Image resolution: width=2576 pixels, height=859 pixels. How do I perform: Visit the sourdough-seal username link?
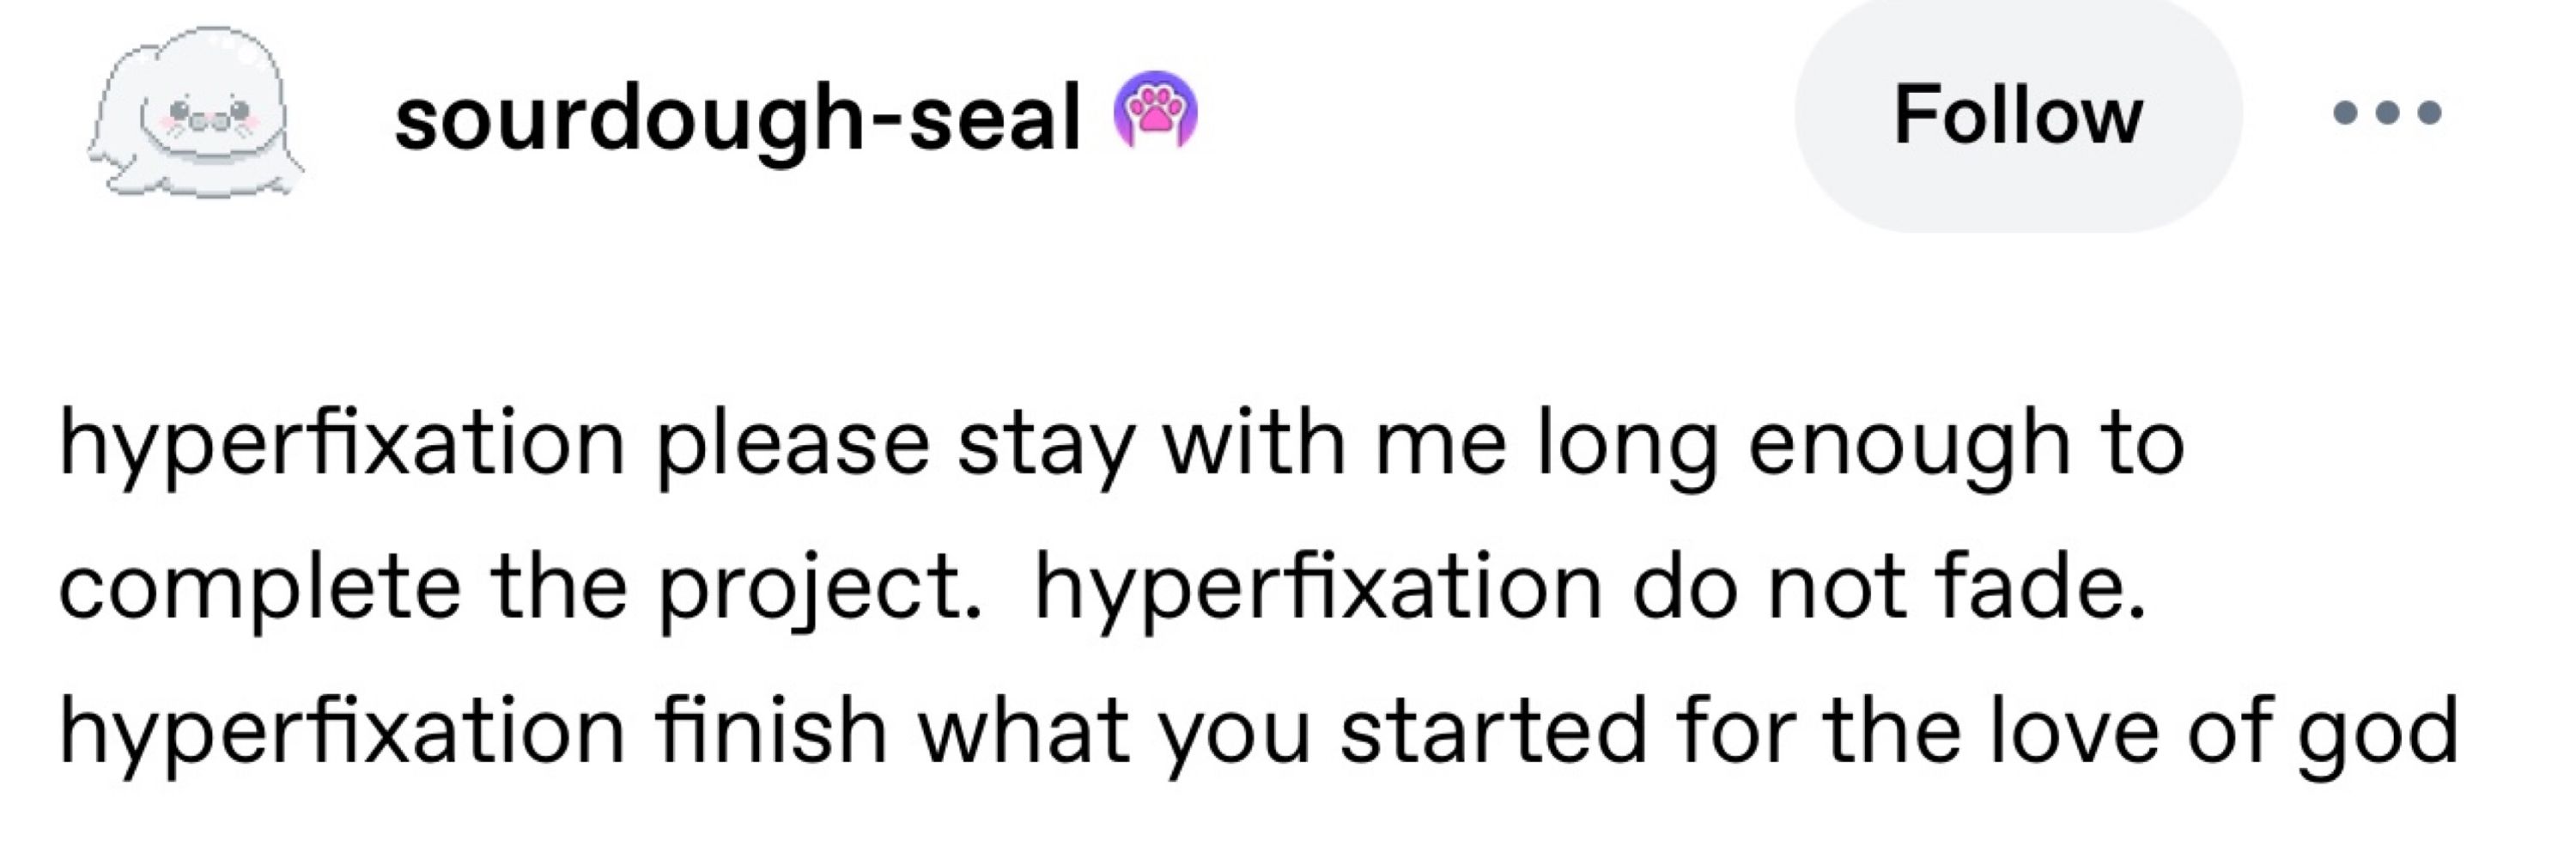738,118
